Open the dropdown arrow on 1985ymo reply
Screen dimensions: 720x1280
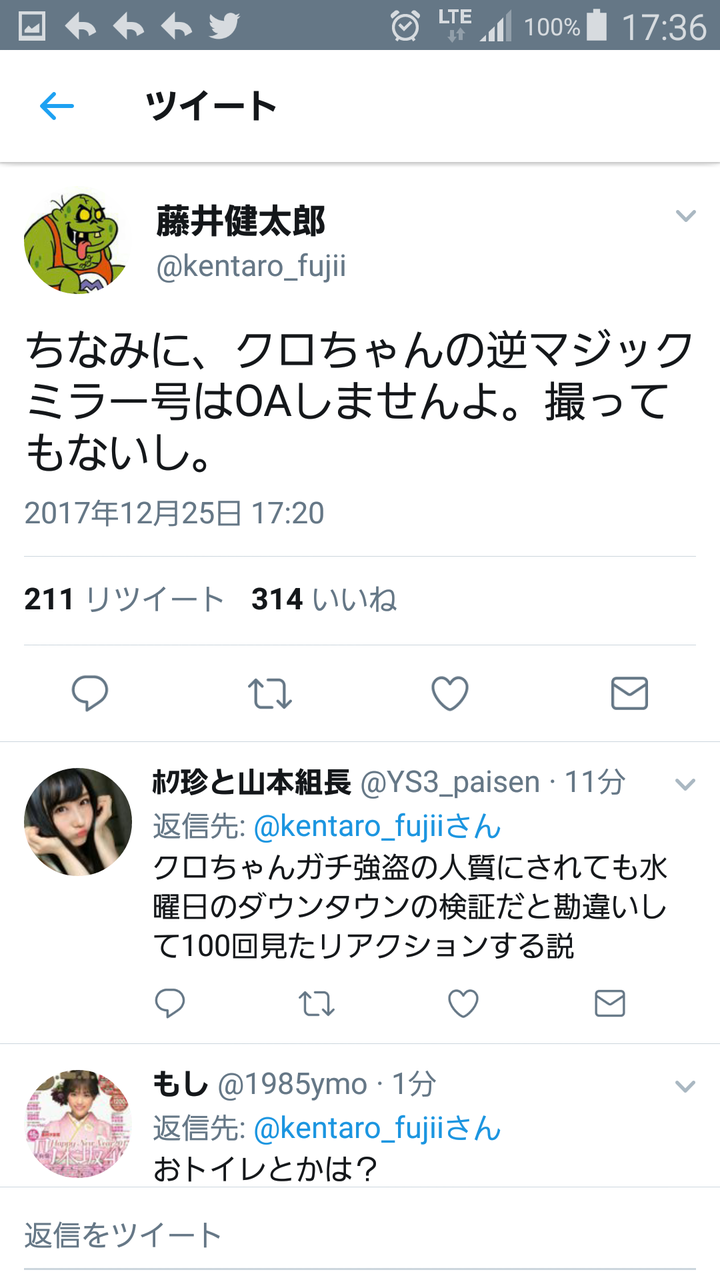(685, 1086)
